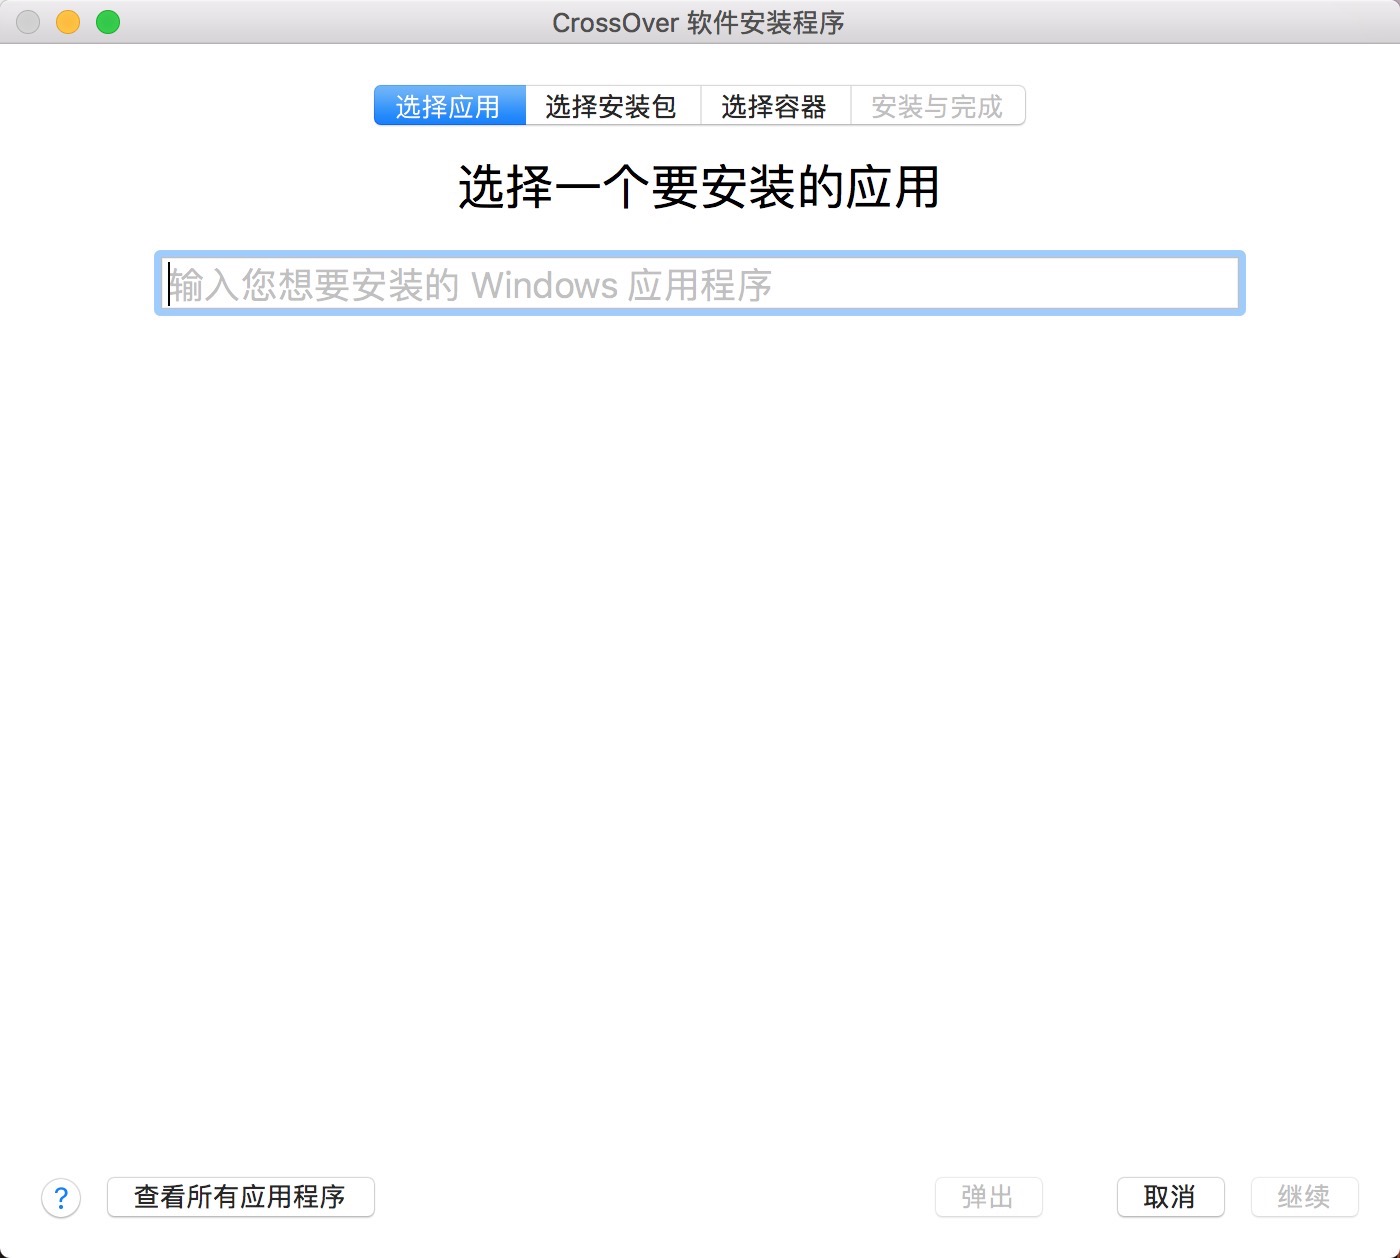Click the 弹出 button
Image resolution: width=1400 pixels, height=1258 pixels.
(x=989, y=1197)
